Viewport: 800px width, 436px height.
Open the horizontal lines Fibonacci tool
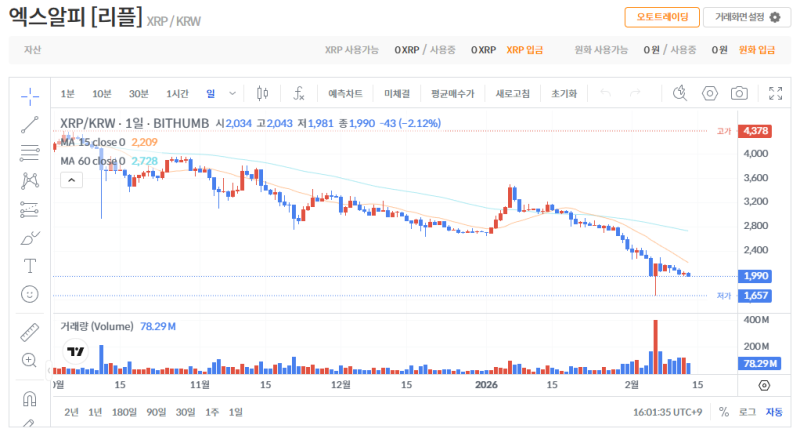(x=30, y=153)
